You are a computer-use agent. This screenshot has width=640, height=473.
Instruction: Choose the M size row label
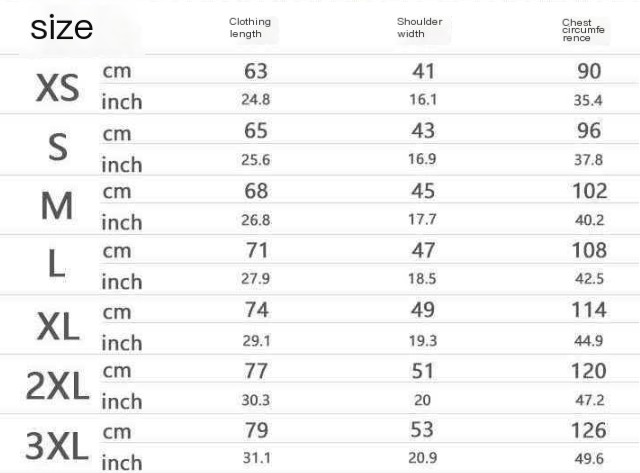point(57,206)
